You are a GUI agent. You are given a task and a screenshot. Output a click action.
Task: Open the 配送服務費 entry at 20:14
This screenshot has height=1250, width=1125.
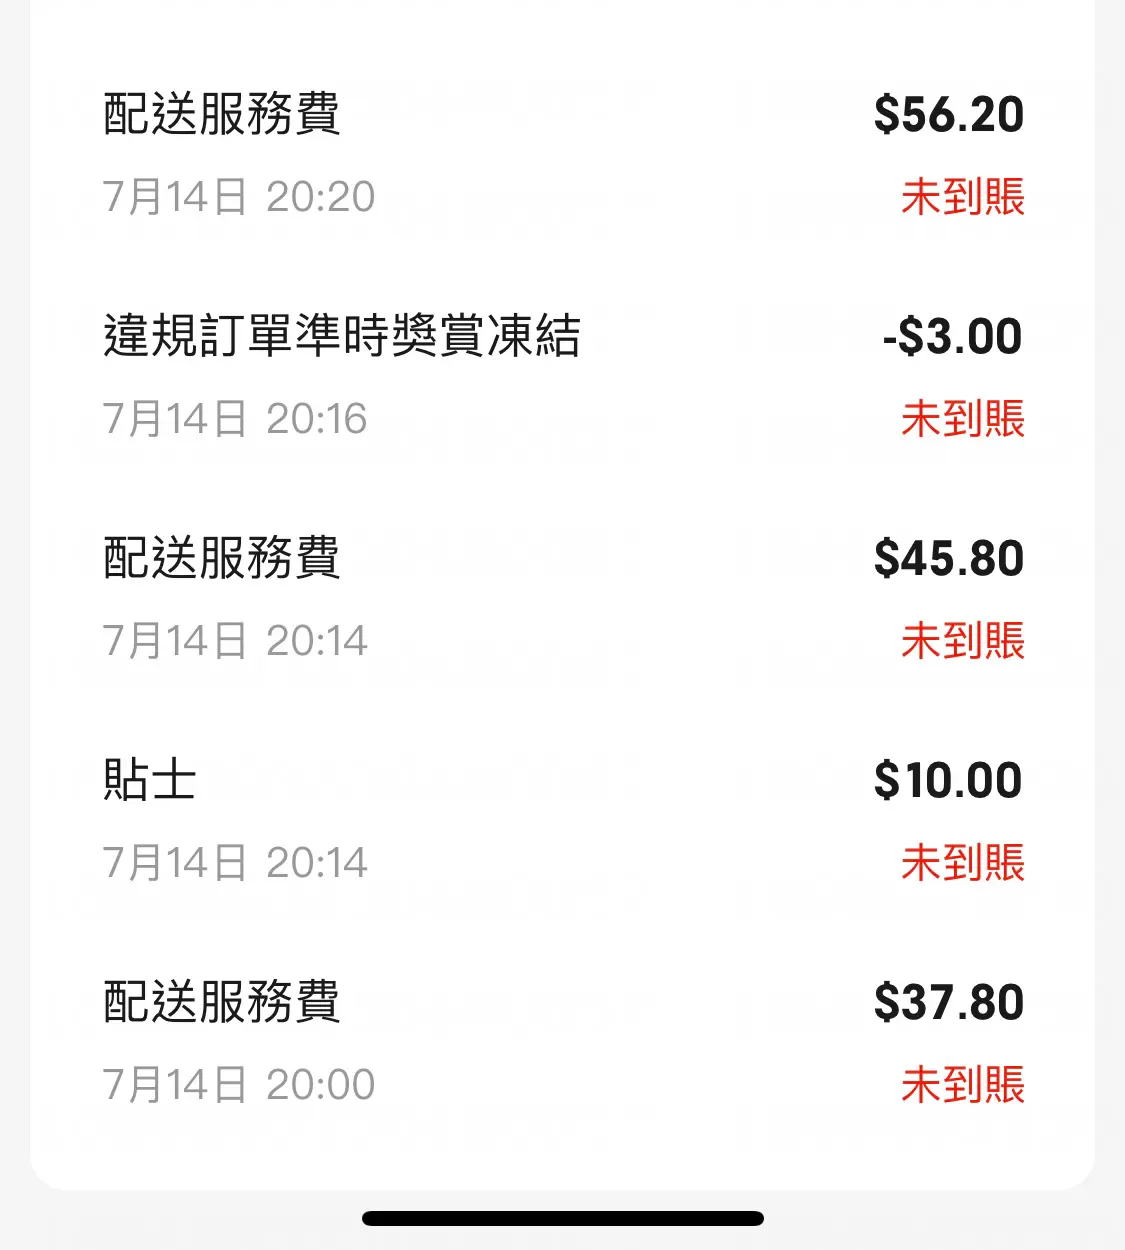click(562, 599)
